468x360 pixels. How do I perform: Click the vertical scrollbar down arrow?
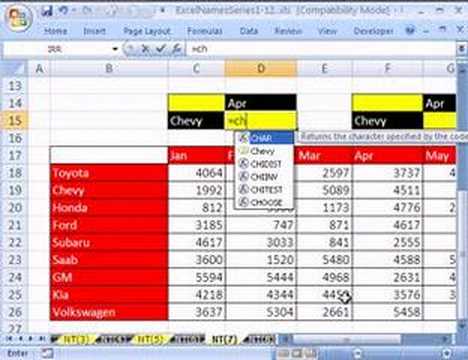pos(462,327)
